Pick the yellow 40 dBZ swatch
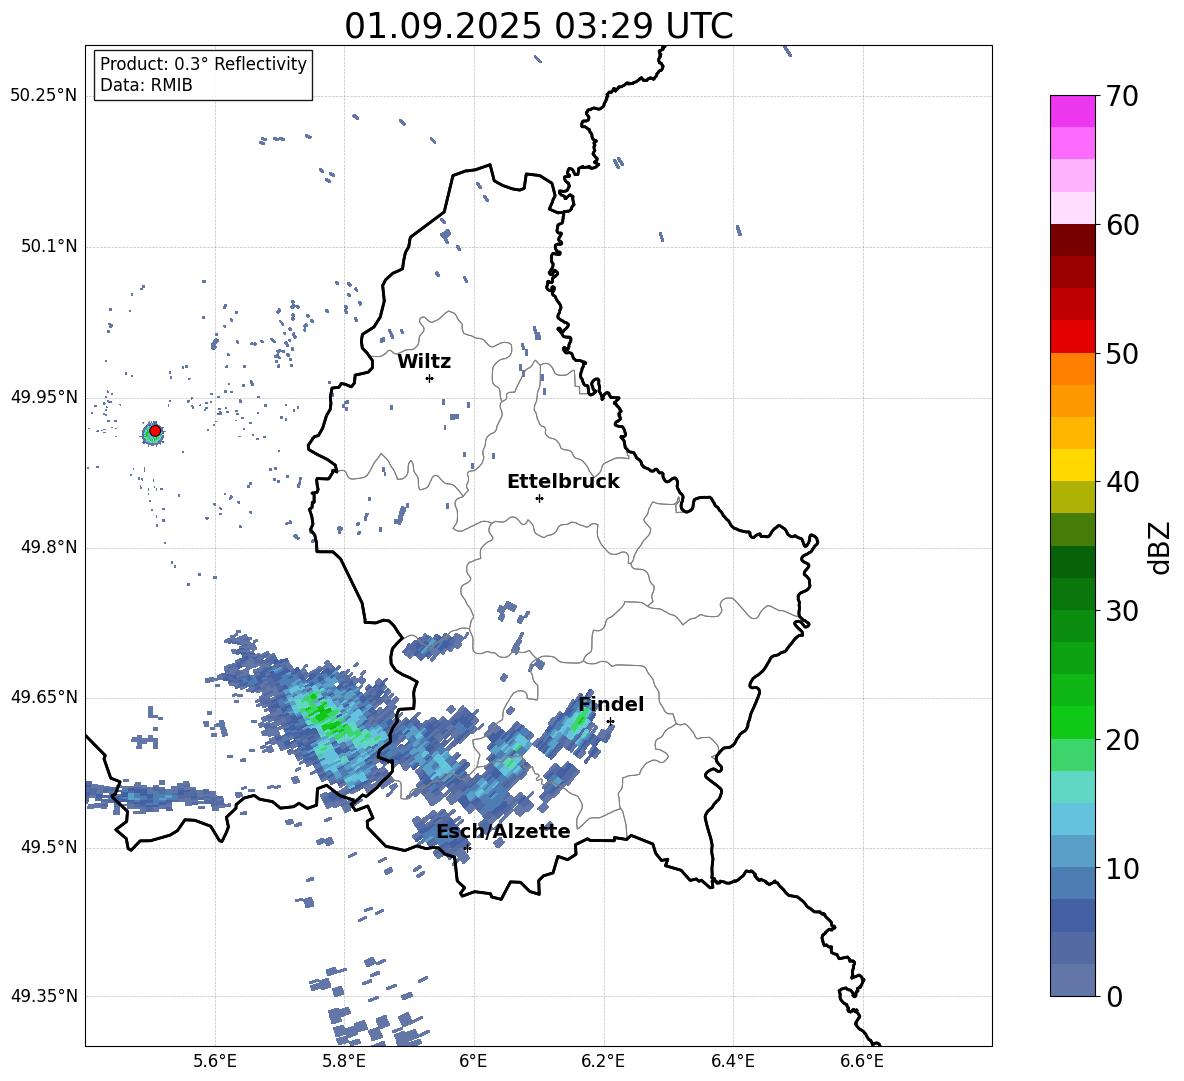 (x=1072, y=465)
